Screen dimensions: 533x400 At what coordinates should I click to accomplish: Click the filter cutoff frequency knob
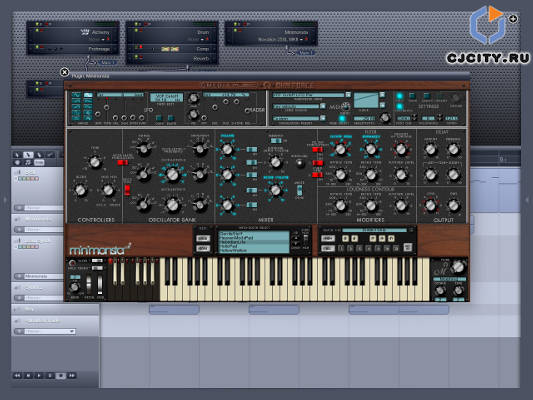point(340,149)
